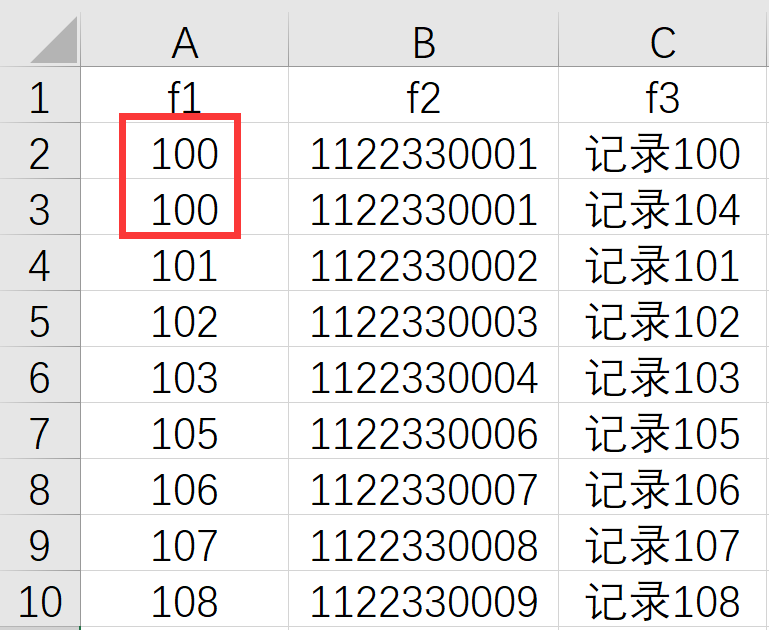Select the row 10 header
Screen dimensions: 769x630
pyautogui.click(x=40, y=602)
